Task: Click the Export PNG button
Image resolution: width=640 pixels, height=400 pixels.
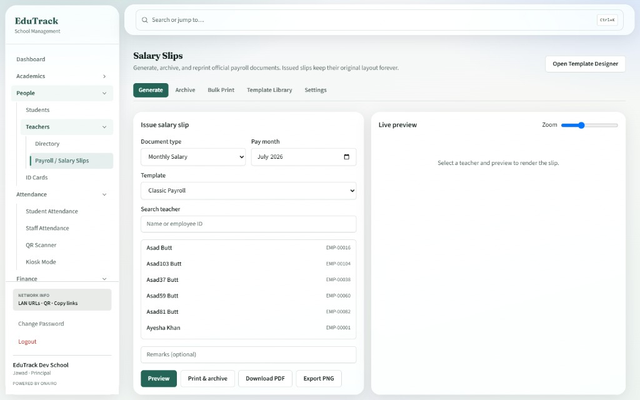Action: pos(319,378)
